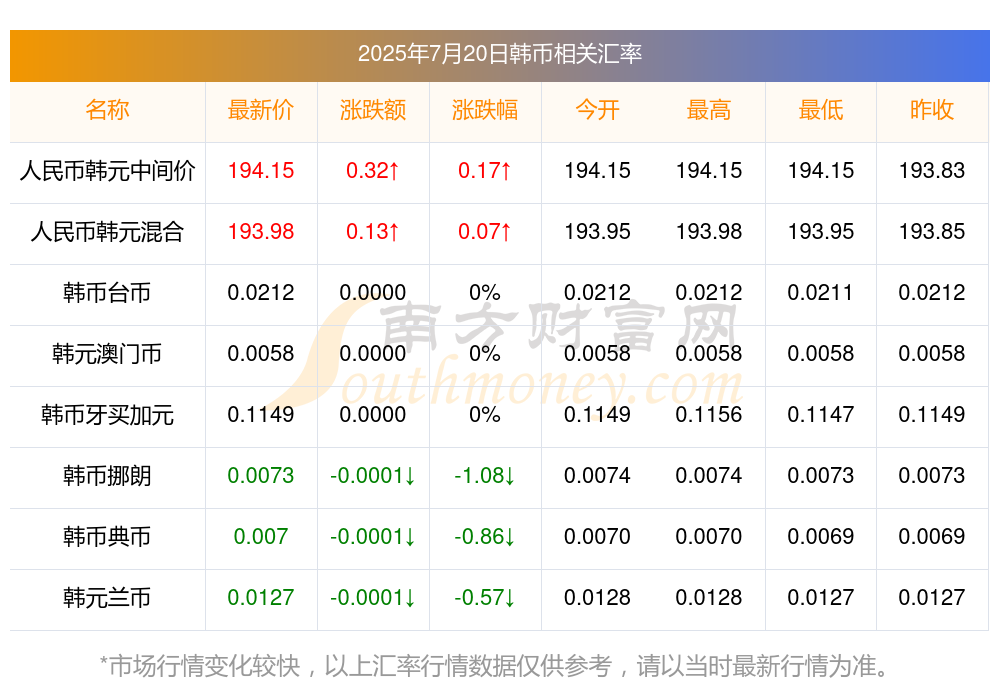The image size is (1000, 698).
Task: Click the red latest price 193.98
Action: (x=261, y=232)
